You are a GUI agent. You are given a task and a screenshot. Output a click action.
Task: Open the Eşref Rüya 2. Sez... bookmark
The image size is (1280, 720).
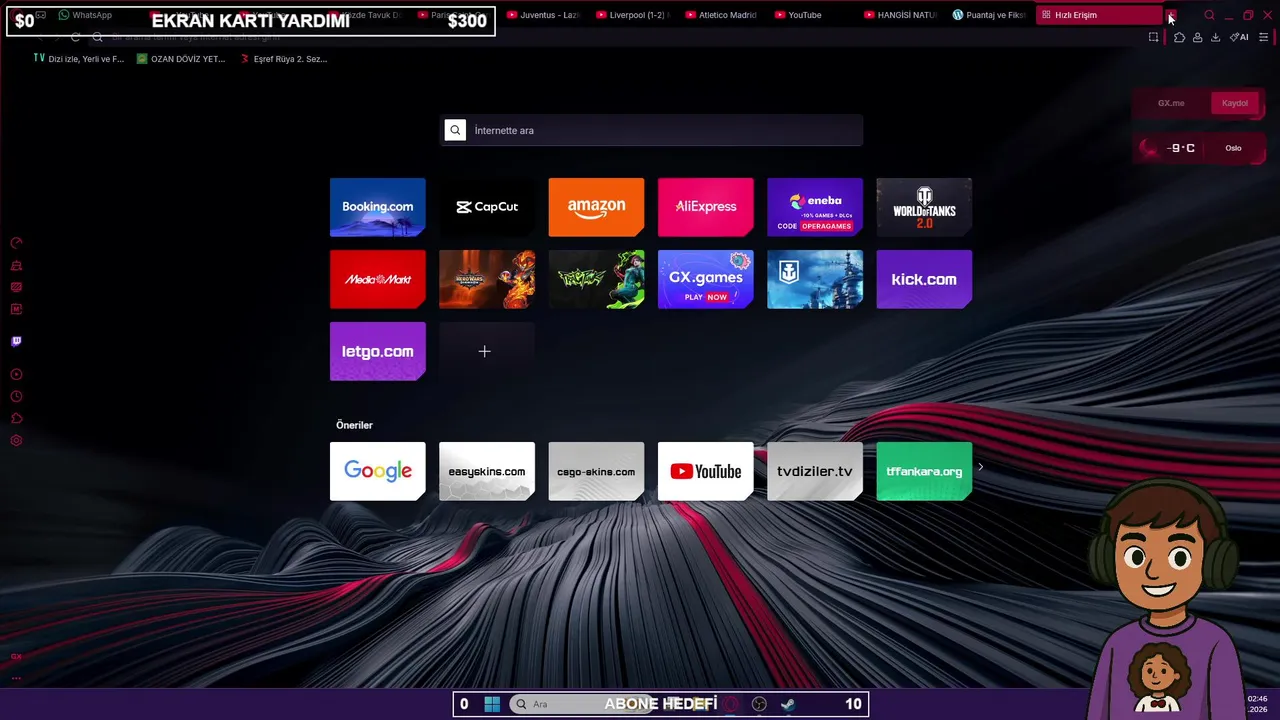pyautogui.click(x=284, y=59)
